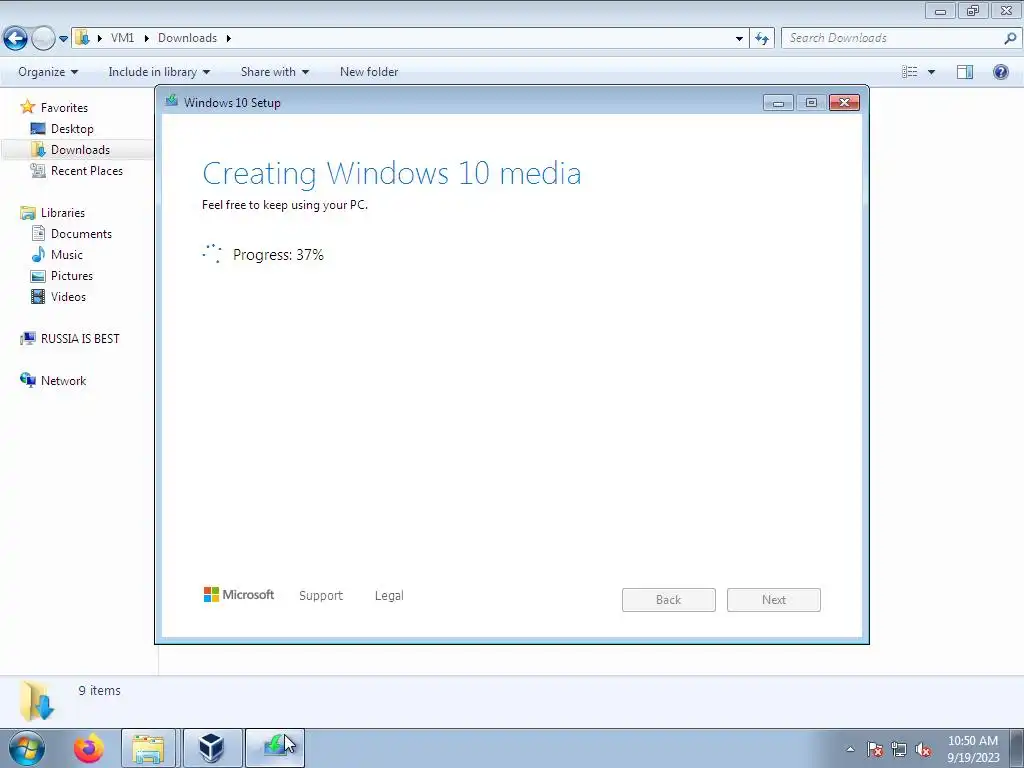Click the Music note icon
The width and height of the screenshot is (1024, 768).
[39, 254]
